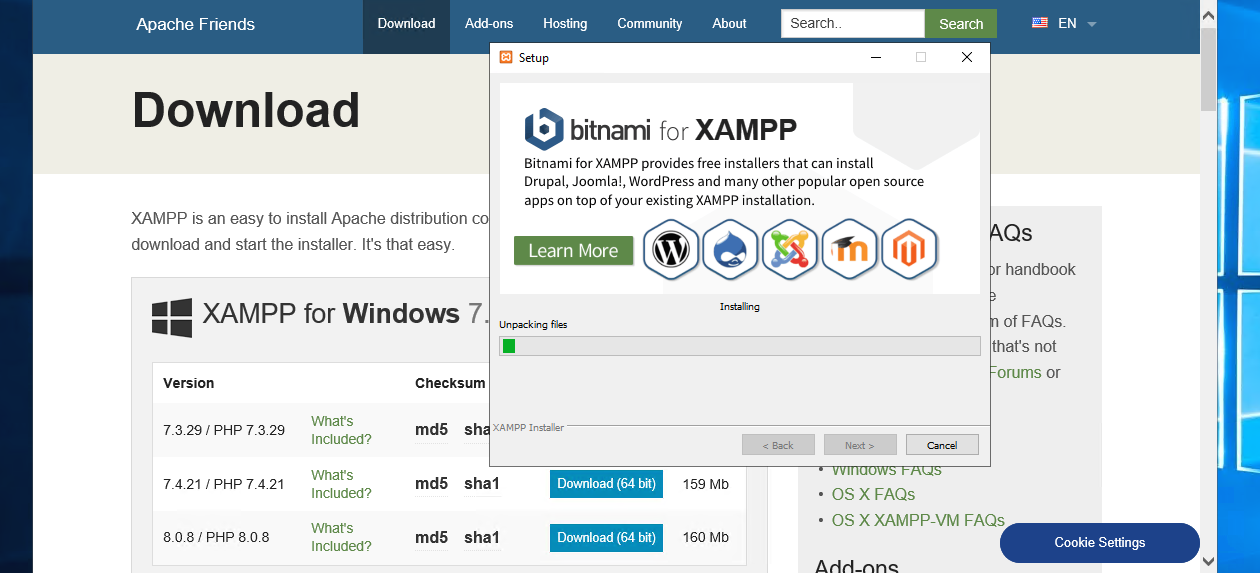Click the Search text field
Screen dimensions: 1260x573
[853, 23]
